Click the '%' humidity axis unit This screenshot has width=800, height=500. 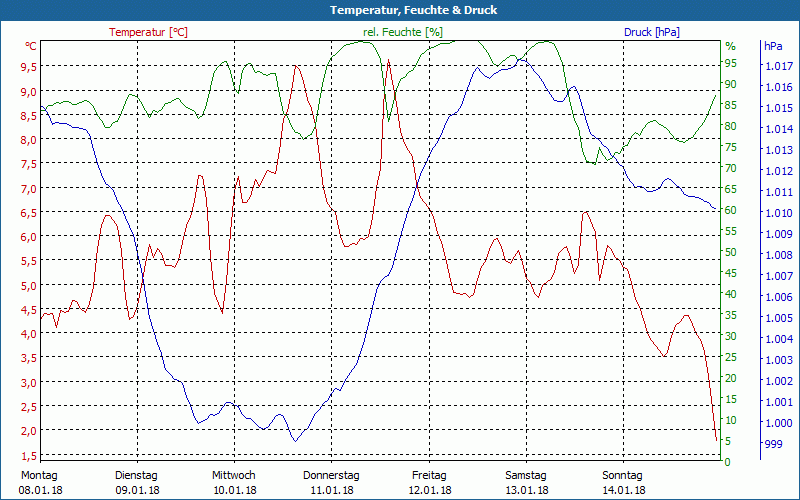(x=731, y=46)
